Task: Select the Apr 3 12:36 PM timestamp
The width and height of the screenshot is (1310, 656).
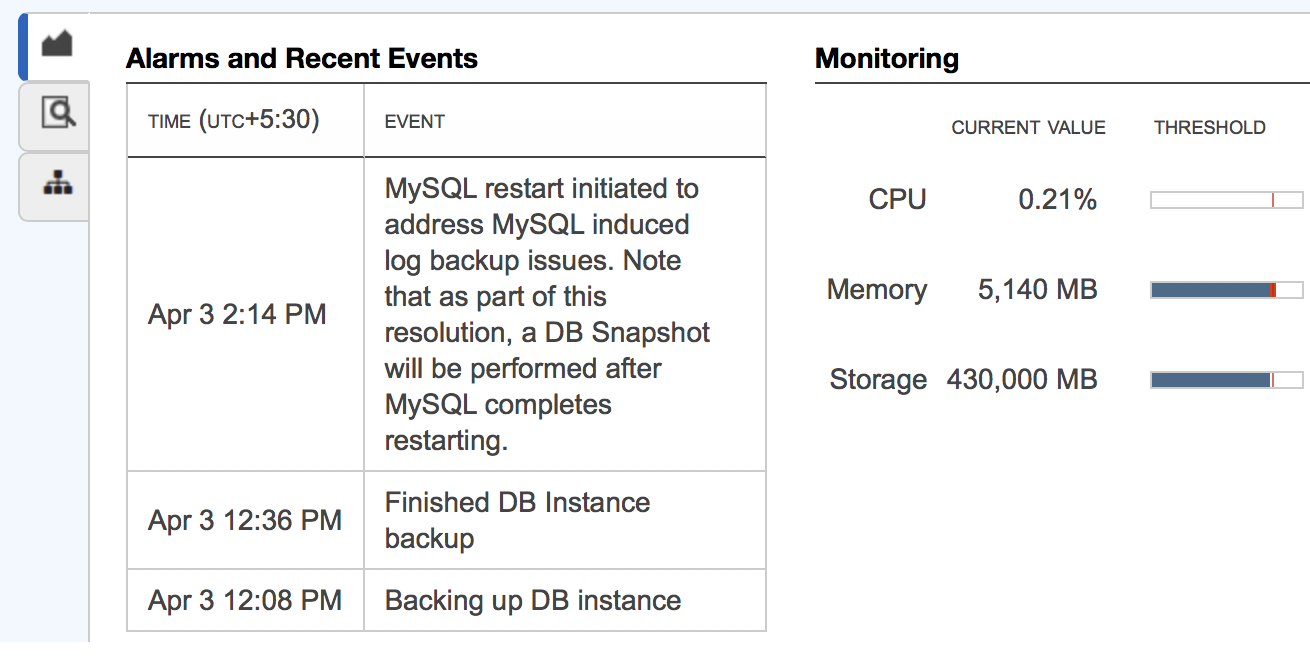Action: tap(245, 520)
